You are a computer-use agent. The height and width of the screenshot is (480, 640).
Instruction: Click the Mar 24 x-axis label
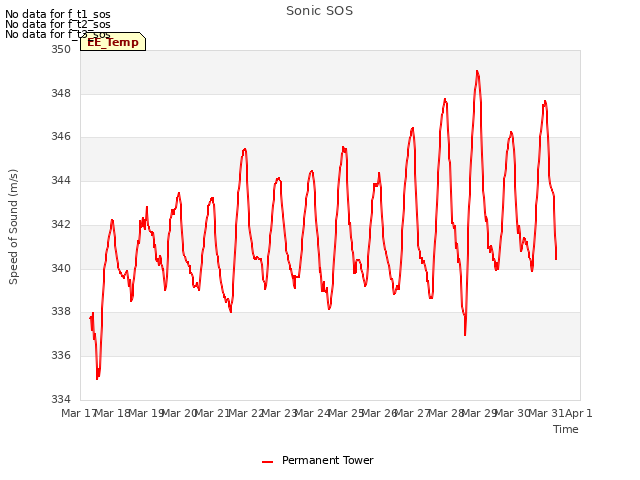click(x=312, y=413)
